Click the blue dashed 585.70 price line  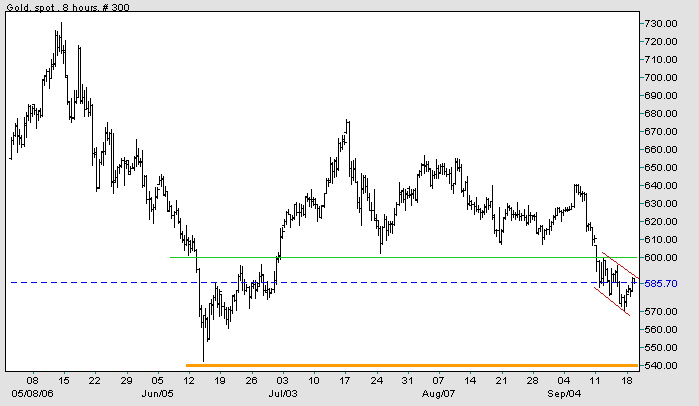point(325,283)
